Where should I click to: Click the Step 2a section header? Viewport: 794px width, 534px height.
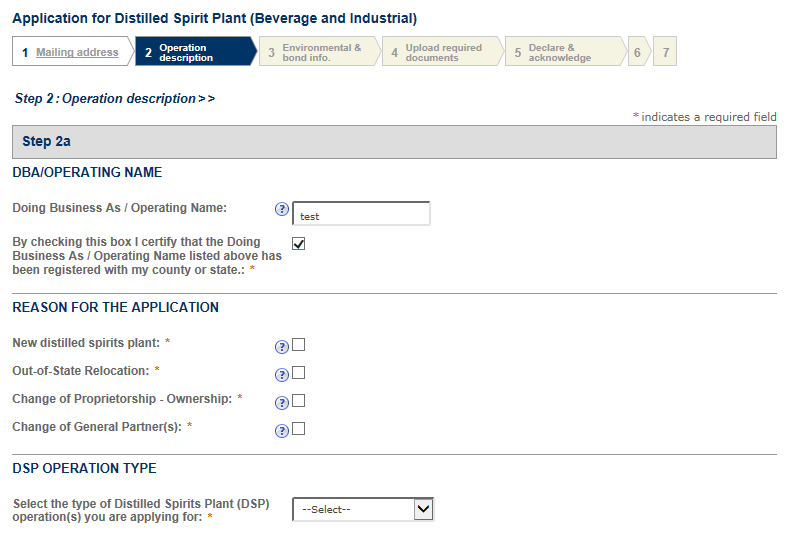[394, 142]
